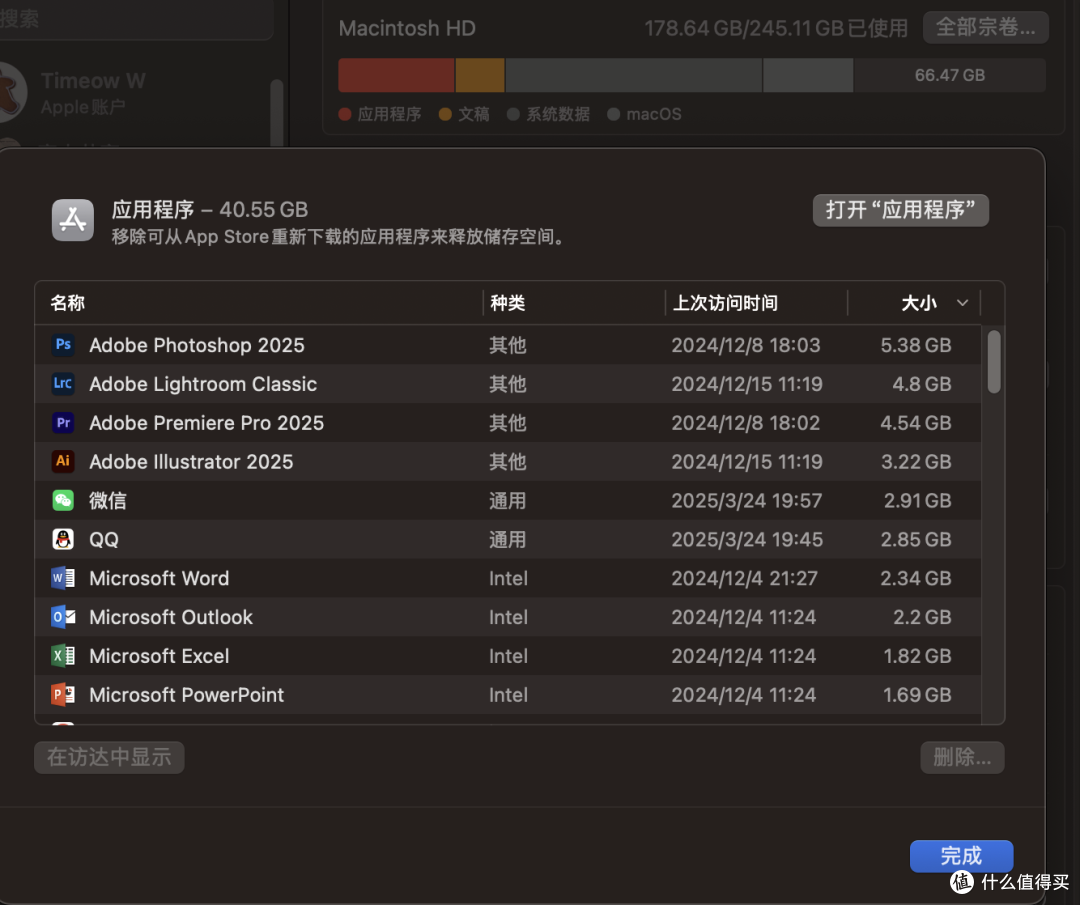Click the Intel type in Microsoft Word row
Screen dimensions: 1080x905
(508, 579)
